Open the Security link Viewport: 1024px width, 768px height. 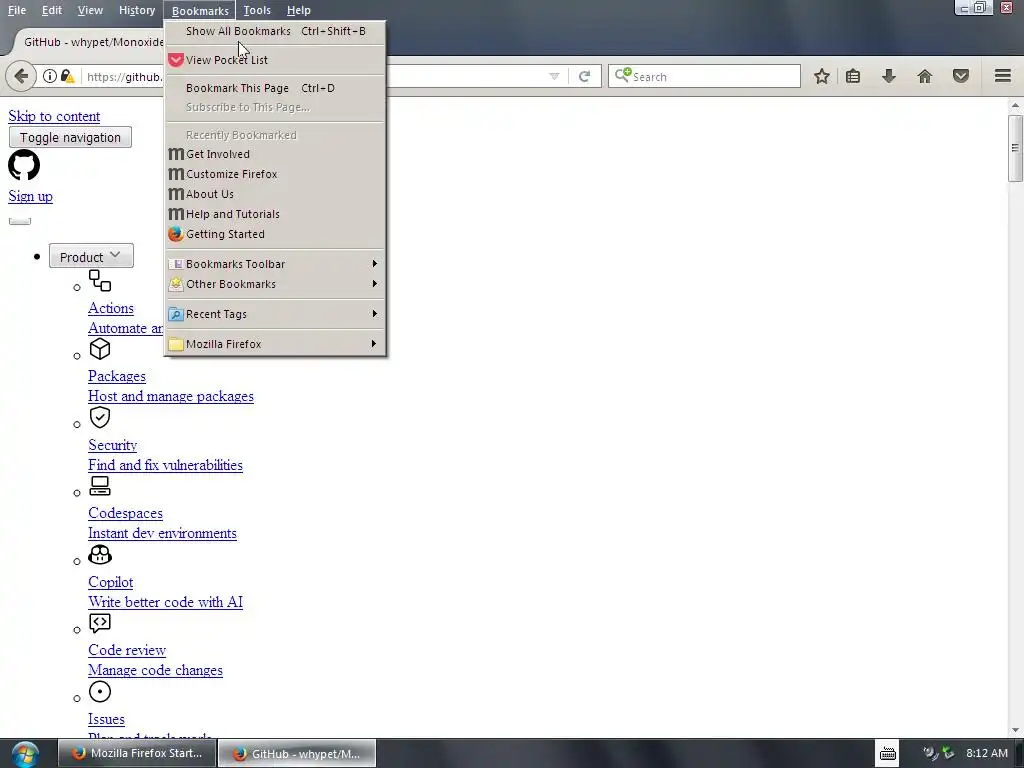tap(112, 445)
